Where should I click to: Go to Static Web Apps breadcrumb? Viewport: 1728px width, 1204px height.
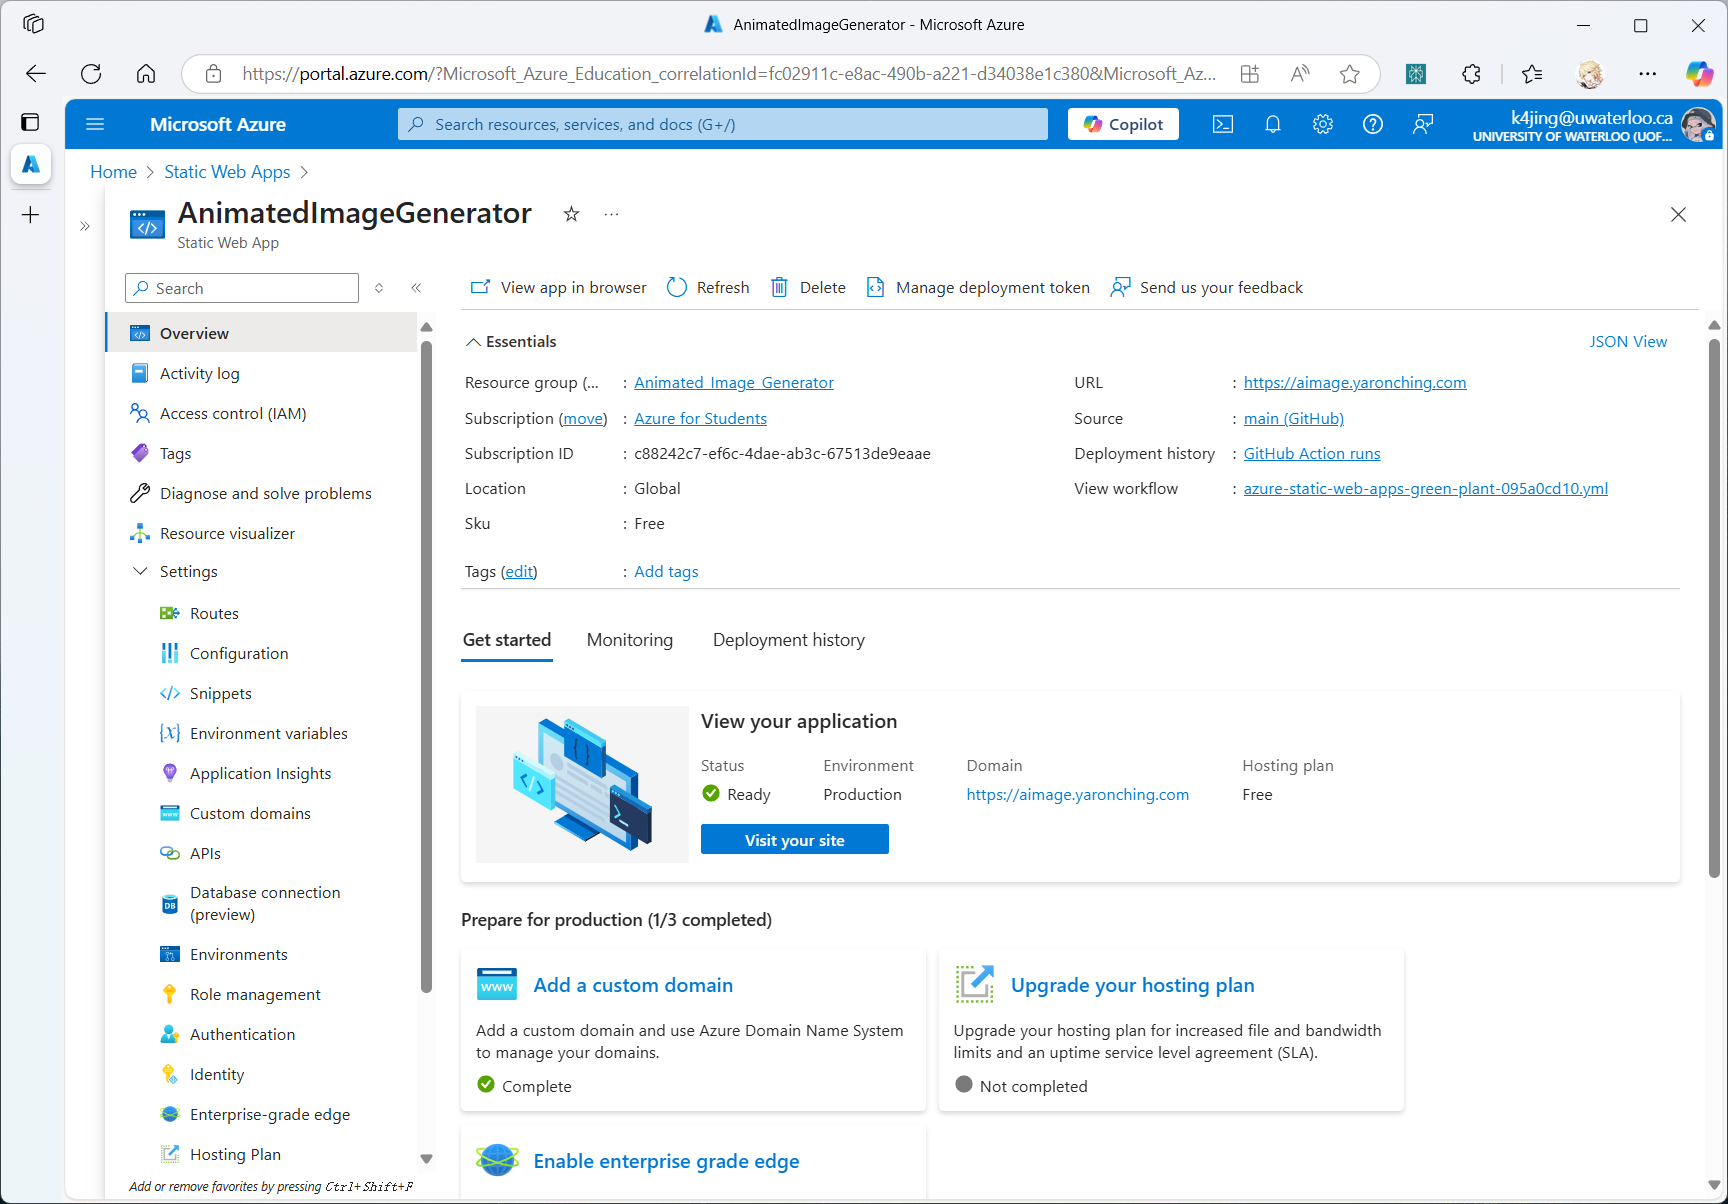click(x=227, y=172)
